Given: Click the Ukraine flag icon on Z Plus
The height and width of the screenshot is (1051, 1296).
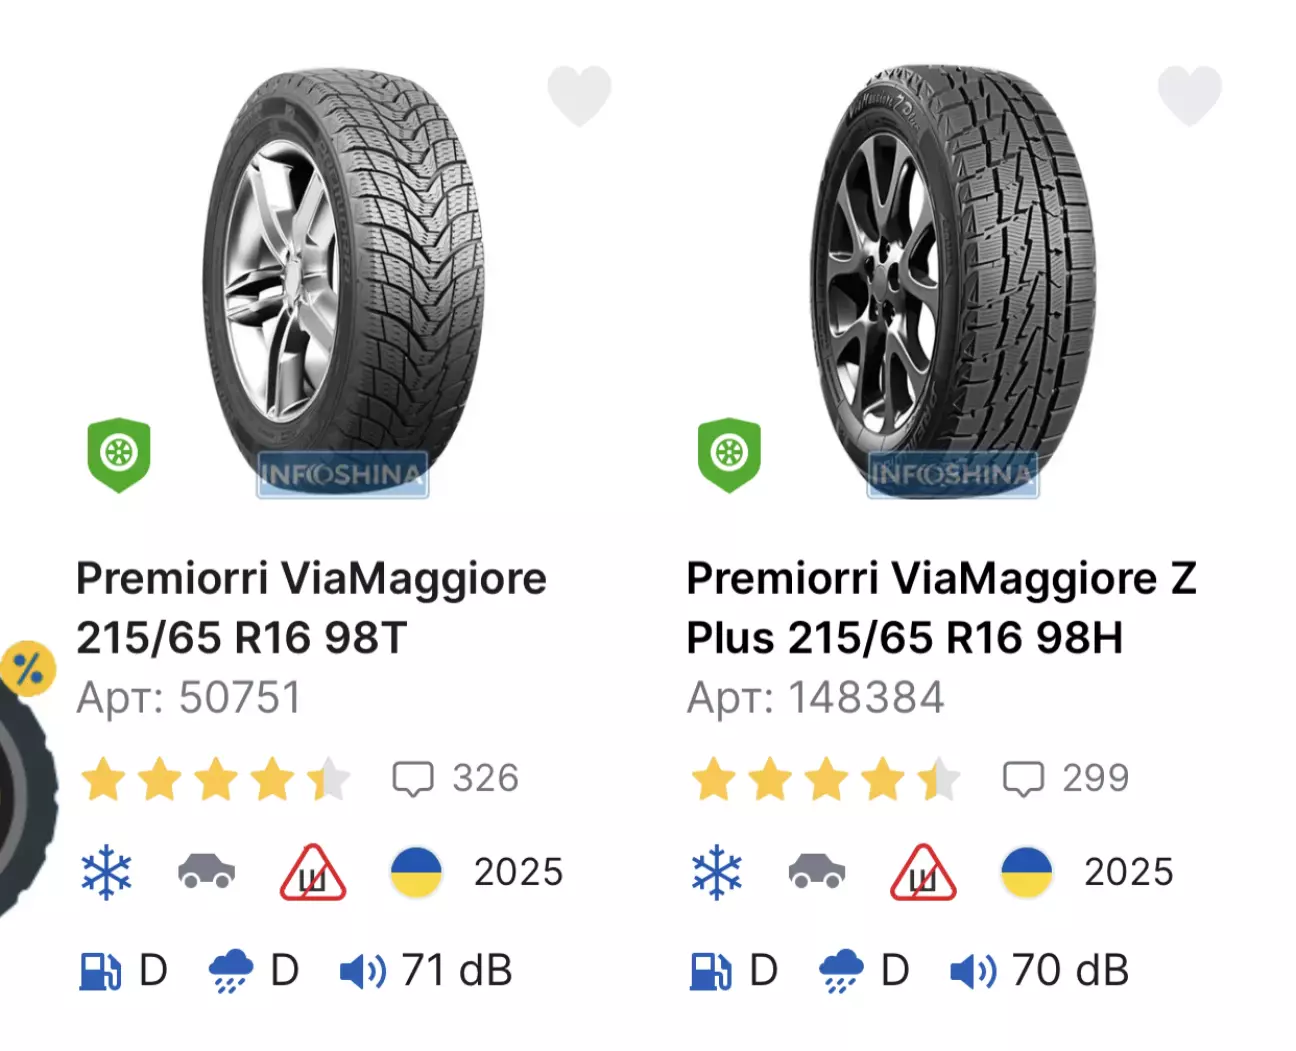Looking at the screenshot, I should 1027,872.
